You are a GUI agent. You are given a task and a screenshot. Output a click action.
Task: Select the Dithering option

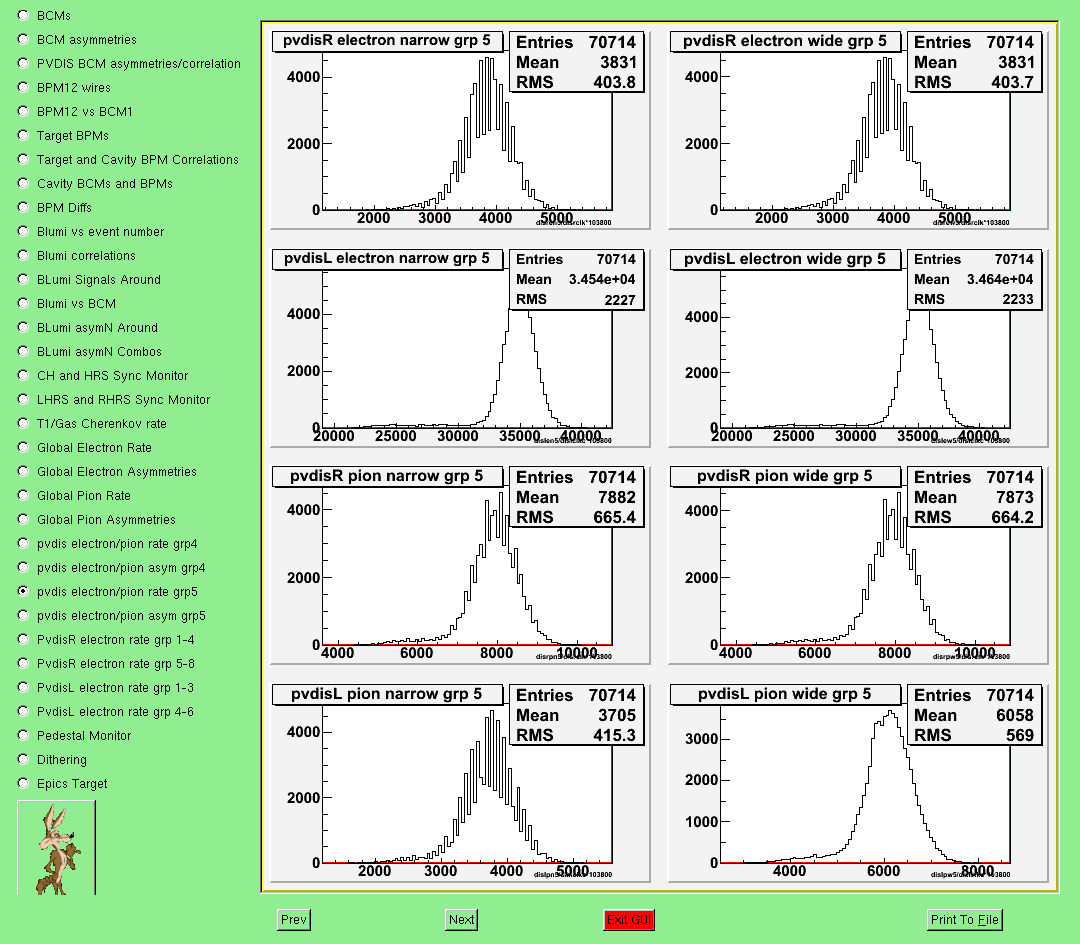click(23, 759)
